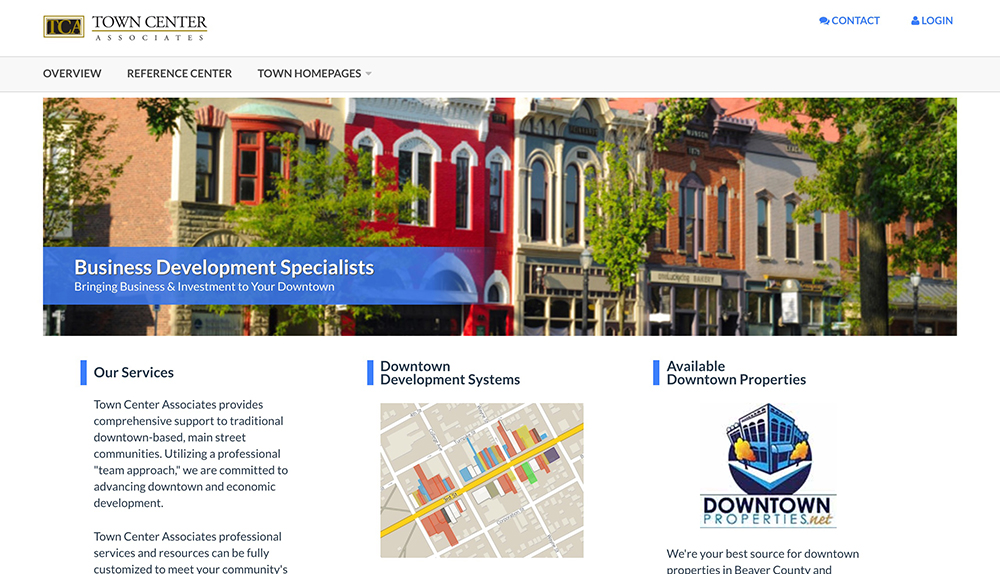Open the Town Homepages menu label
Image resolution: width=1000 pixels, height=574 pixels.
308,74
